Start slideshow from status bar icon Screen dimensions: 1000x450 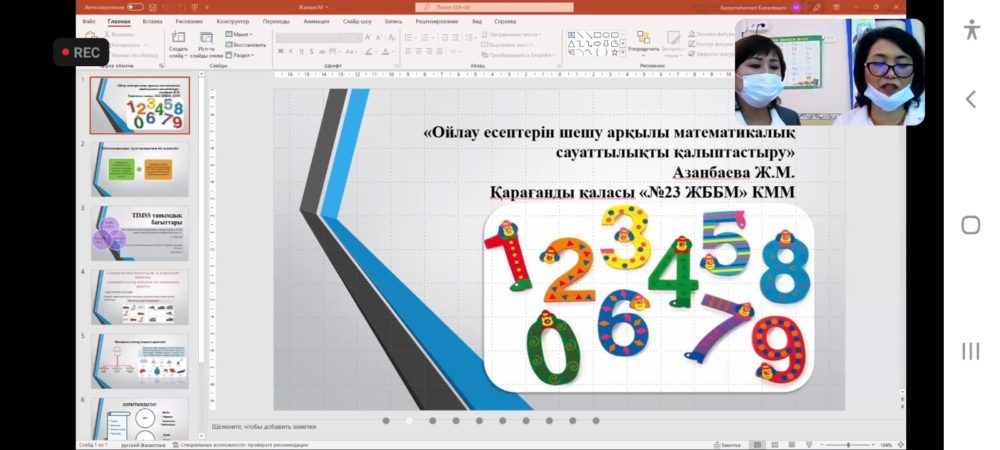click(809, 444)
